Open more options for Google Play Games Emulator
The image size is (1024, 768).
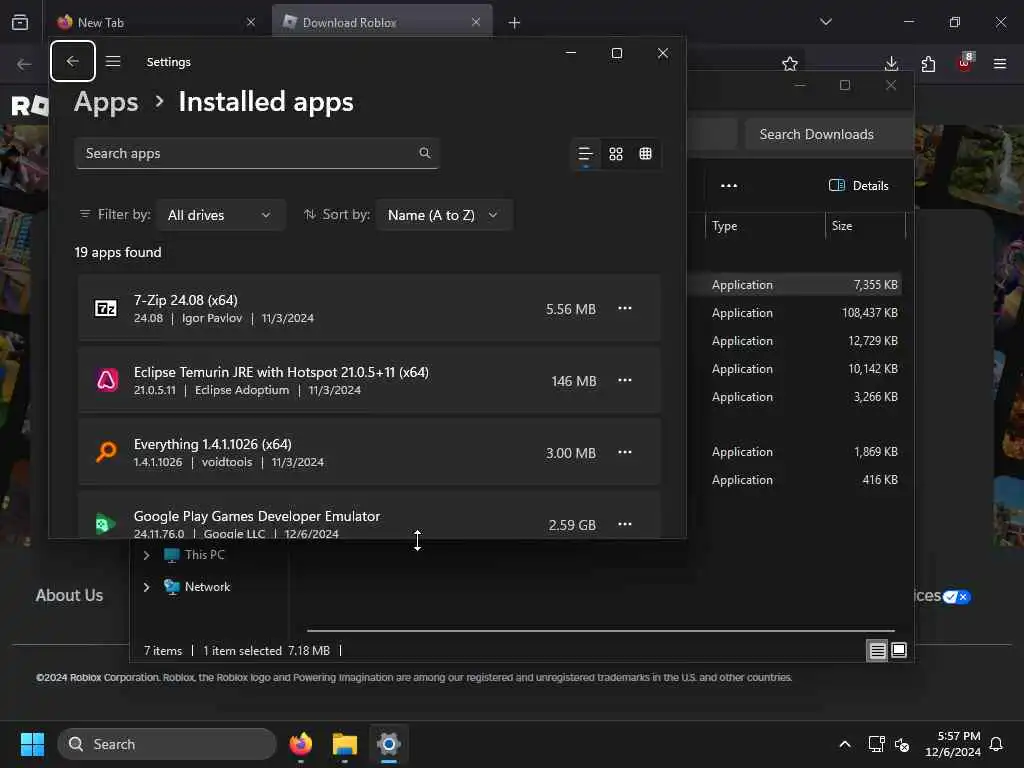pos(625,524)
